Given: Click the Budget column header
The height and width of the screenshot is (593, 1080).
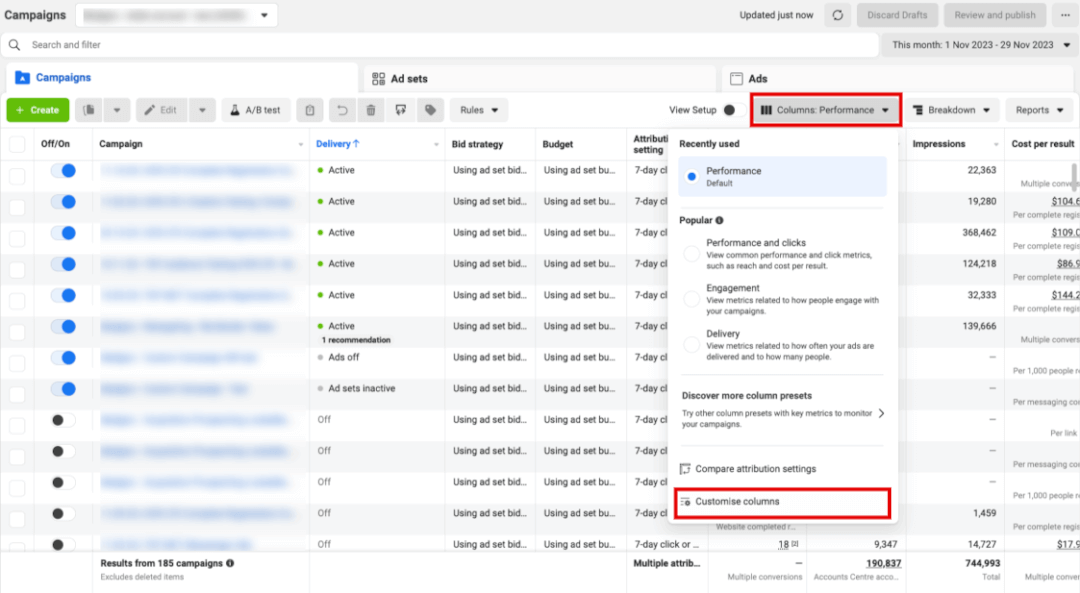Looking at the screenshot, I should pyautogui.click(x=558, y=145).
